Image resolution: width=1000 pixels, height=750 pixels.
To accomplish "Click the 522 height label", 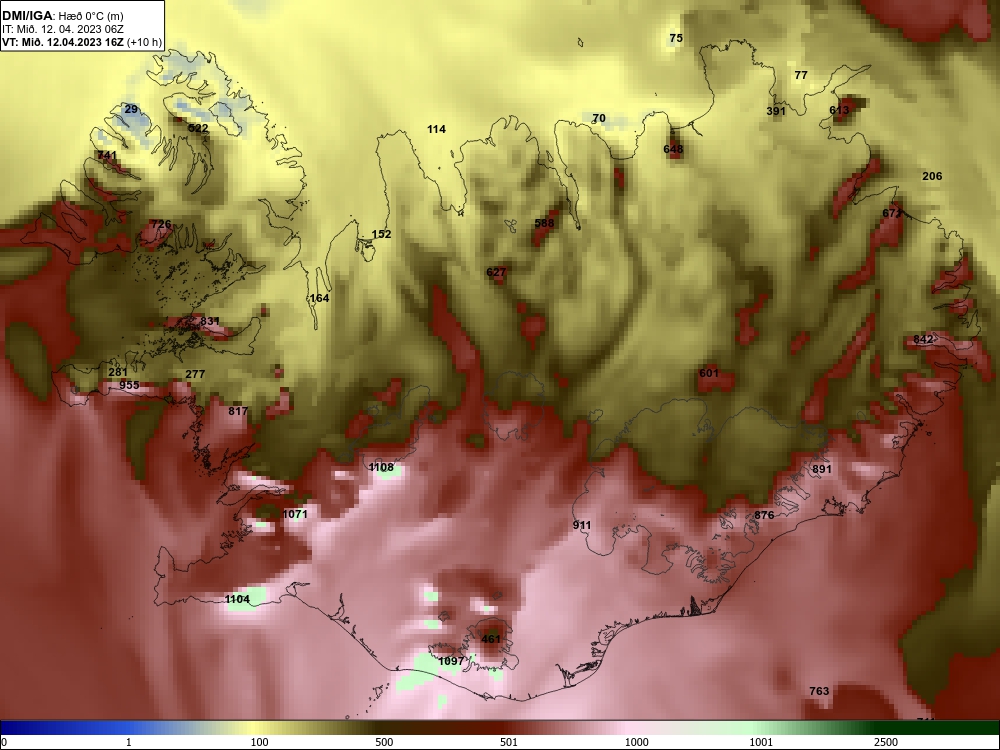I will click(x=198, y=128).
